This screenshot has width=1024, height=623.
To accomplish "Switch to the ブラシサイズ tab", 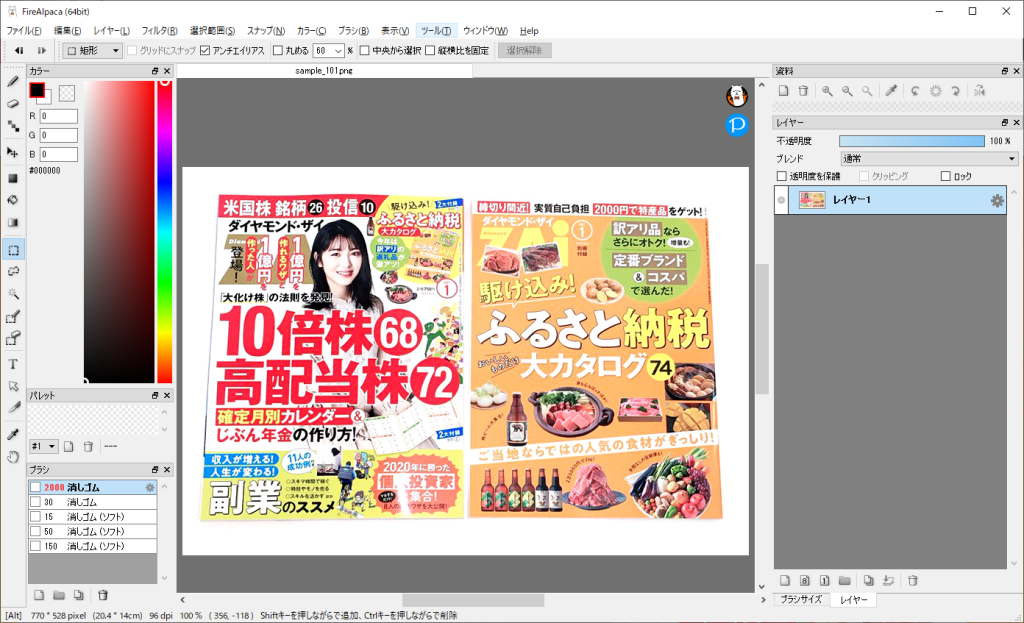I will coord(801,599).
